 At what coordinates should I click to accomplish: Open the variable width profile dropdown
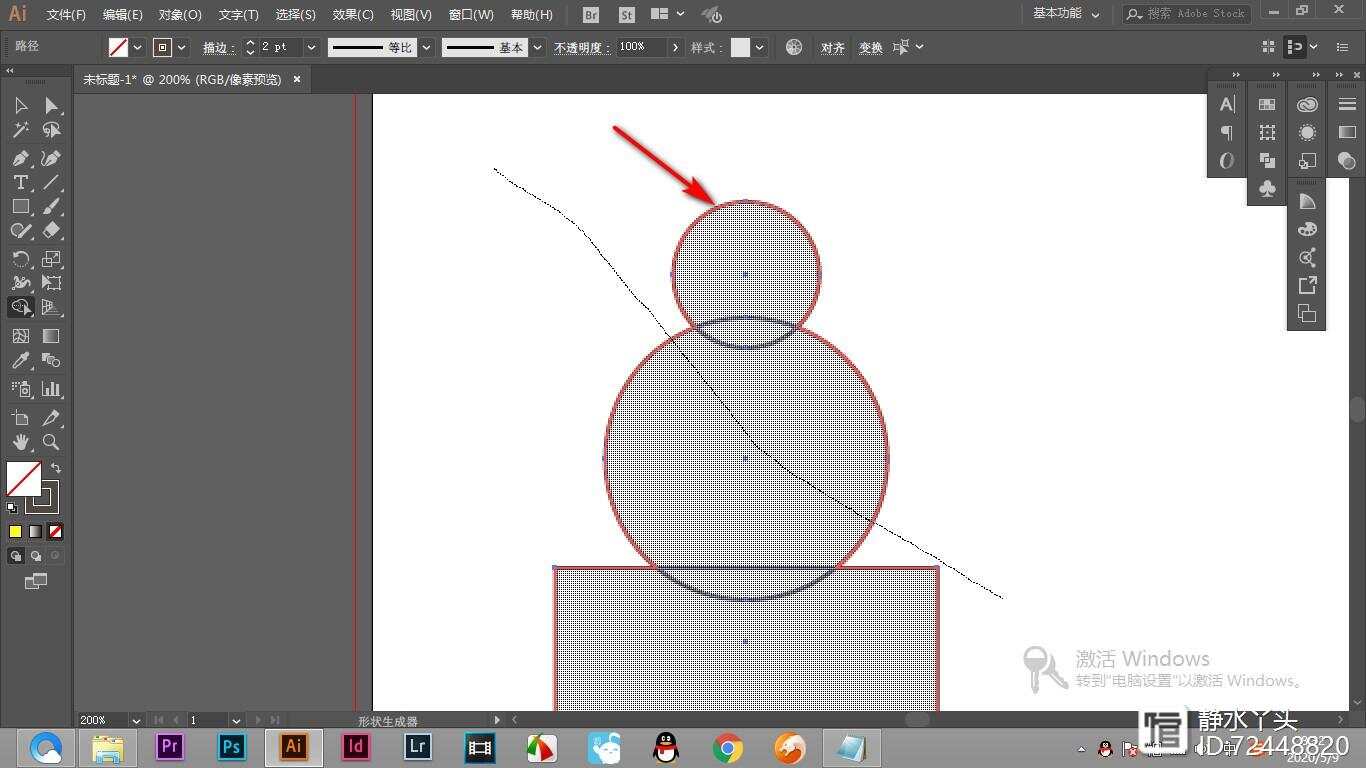pos(427,47)
